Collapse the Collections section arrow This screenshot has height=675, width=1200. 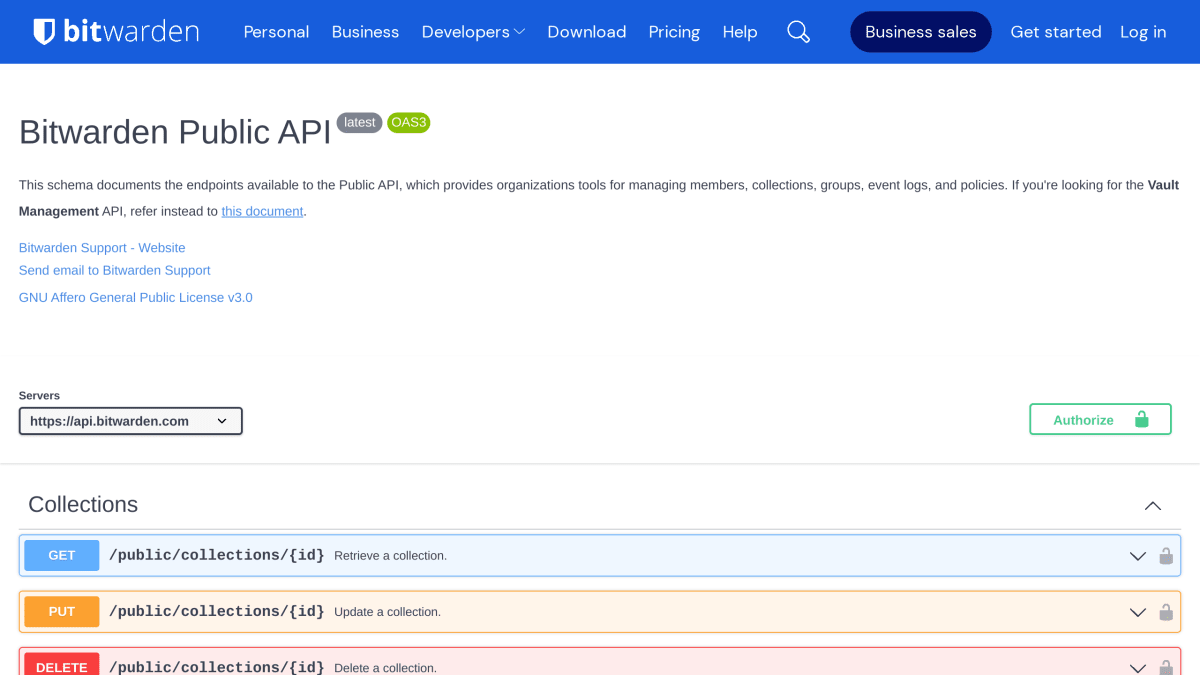point(1153,505)
